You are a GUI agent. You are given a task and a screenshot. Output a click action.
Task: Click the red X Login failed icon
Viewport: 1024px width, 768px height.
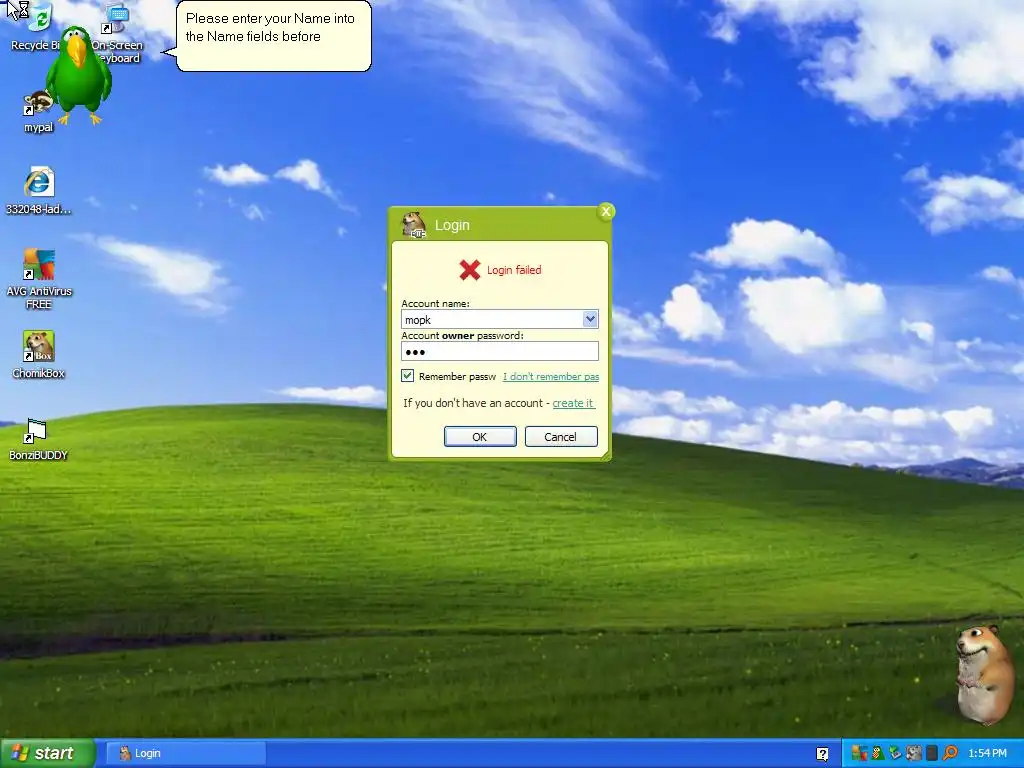point(470,270)
